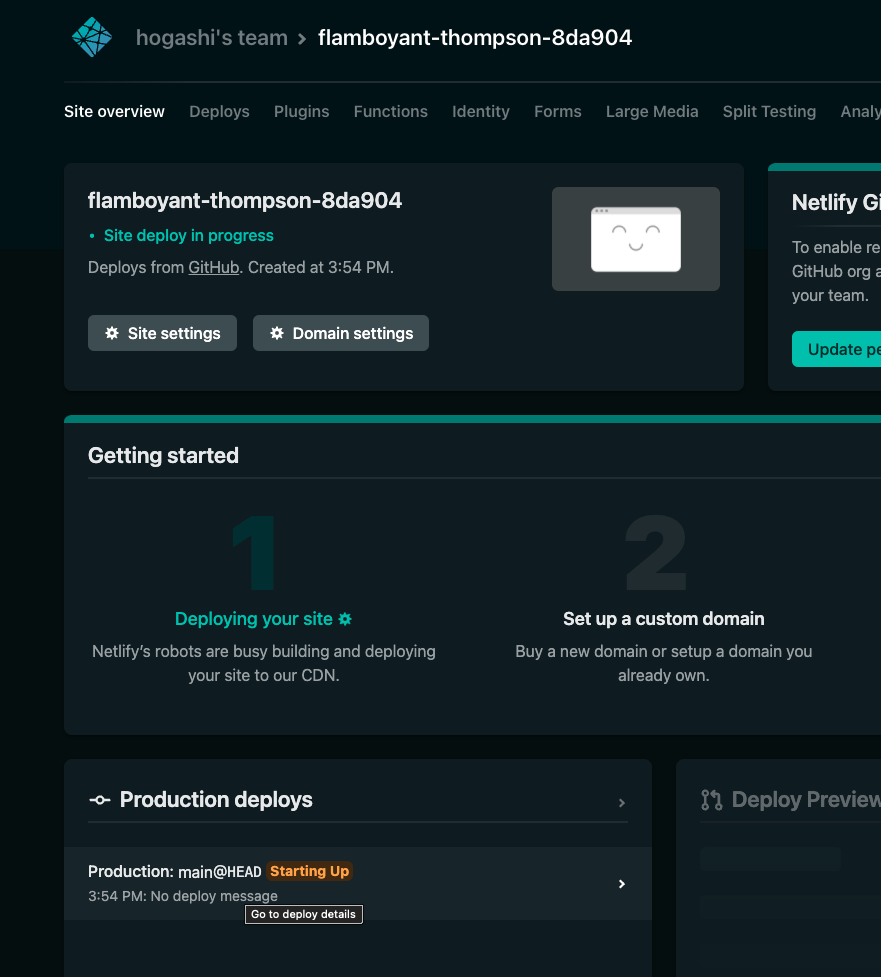The width and height of the screenshot is (881, 977).
Task: Open the Identity tab
Action: point(480,112)
